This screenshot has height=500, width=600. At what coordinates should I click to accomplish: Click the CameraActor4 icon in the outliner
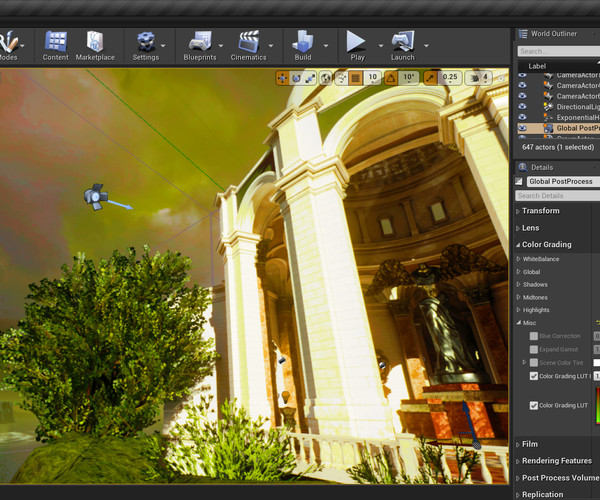click(548, 85)
